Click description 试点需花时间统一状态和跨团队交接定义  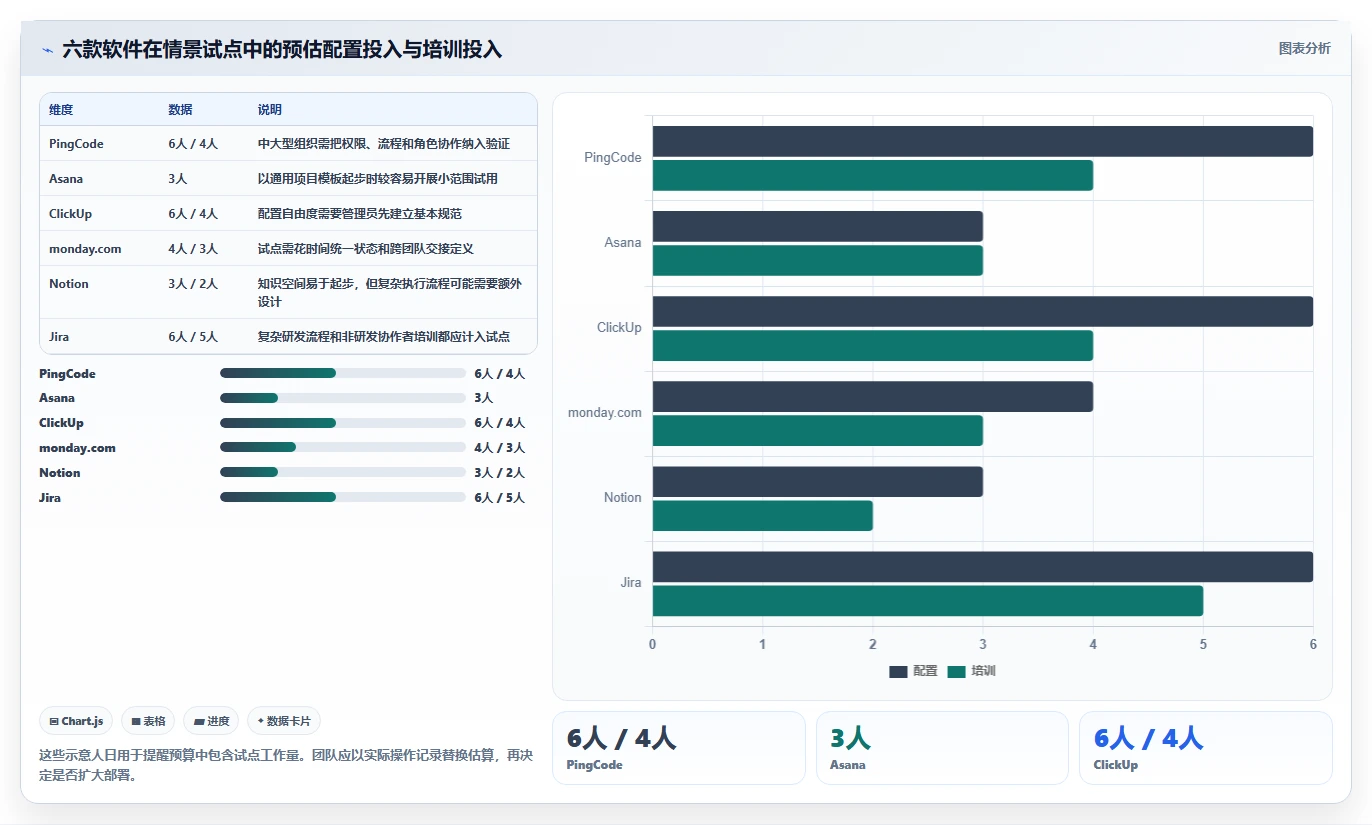tap(366, 249)
